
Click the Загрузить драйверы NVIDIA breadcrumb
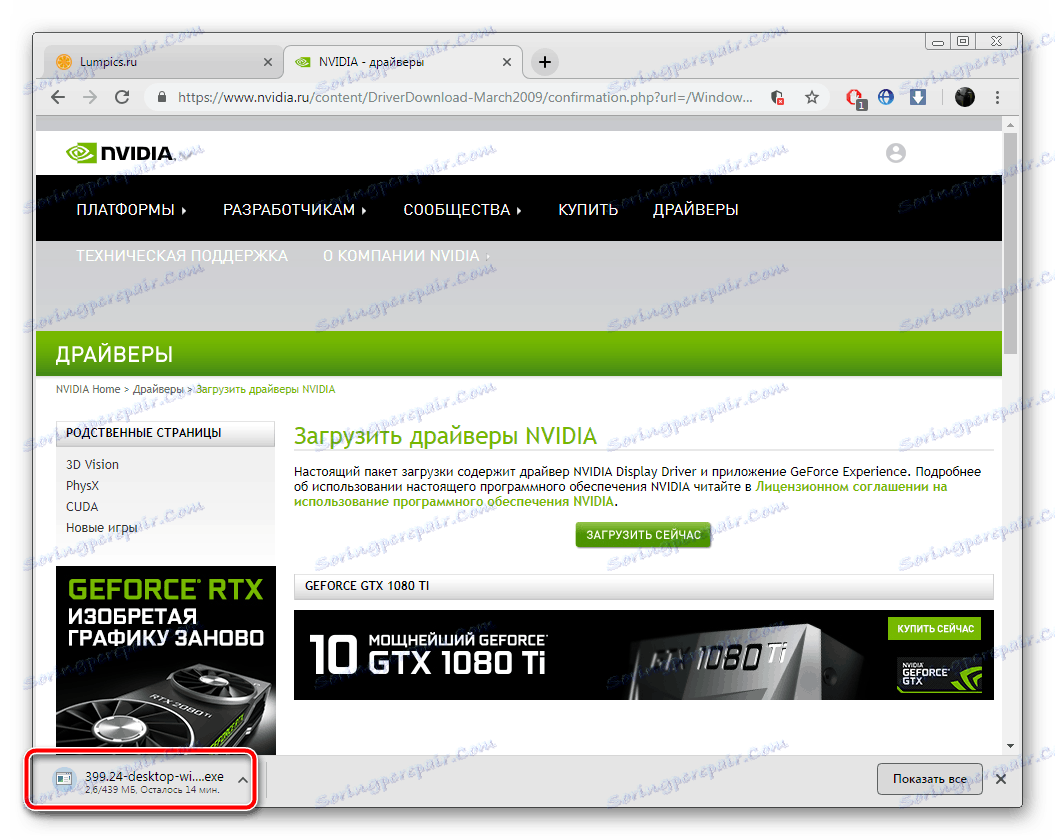click(266, 389)
